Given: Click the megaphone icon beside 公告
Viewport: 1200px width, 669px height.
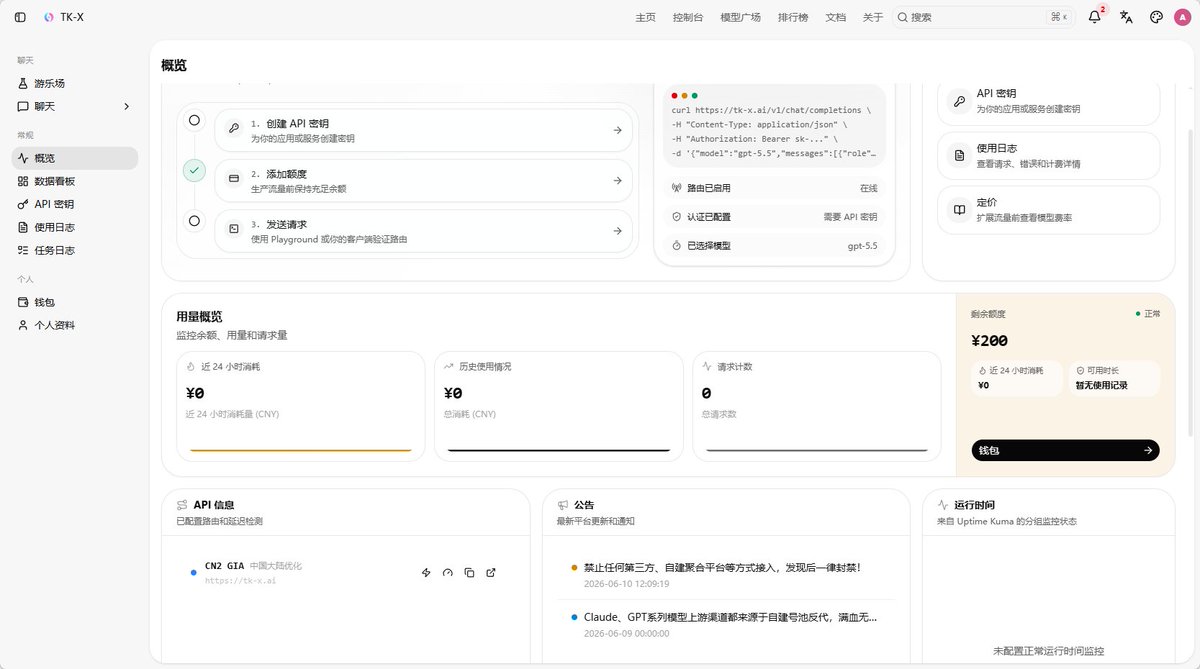Looking at the screenshot, I should point(563,505).
